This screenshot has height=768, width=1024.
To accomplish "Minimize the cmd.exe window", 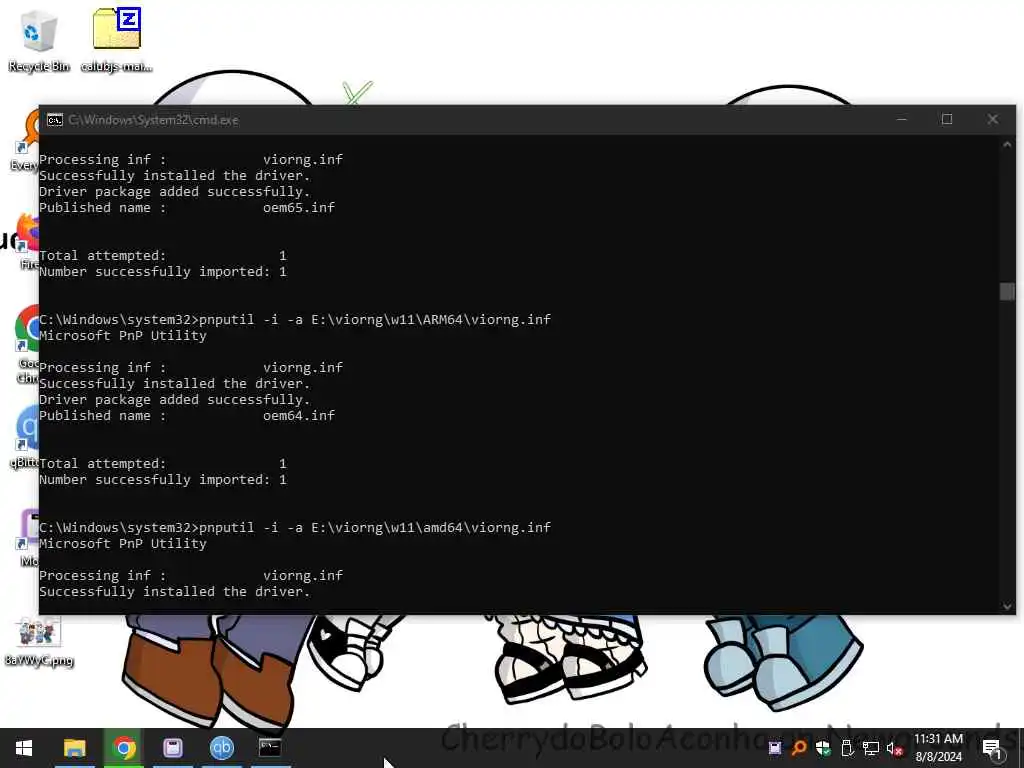I will coord(902,120).
